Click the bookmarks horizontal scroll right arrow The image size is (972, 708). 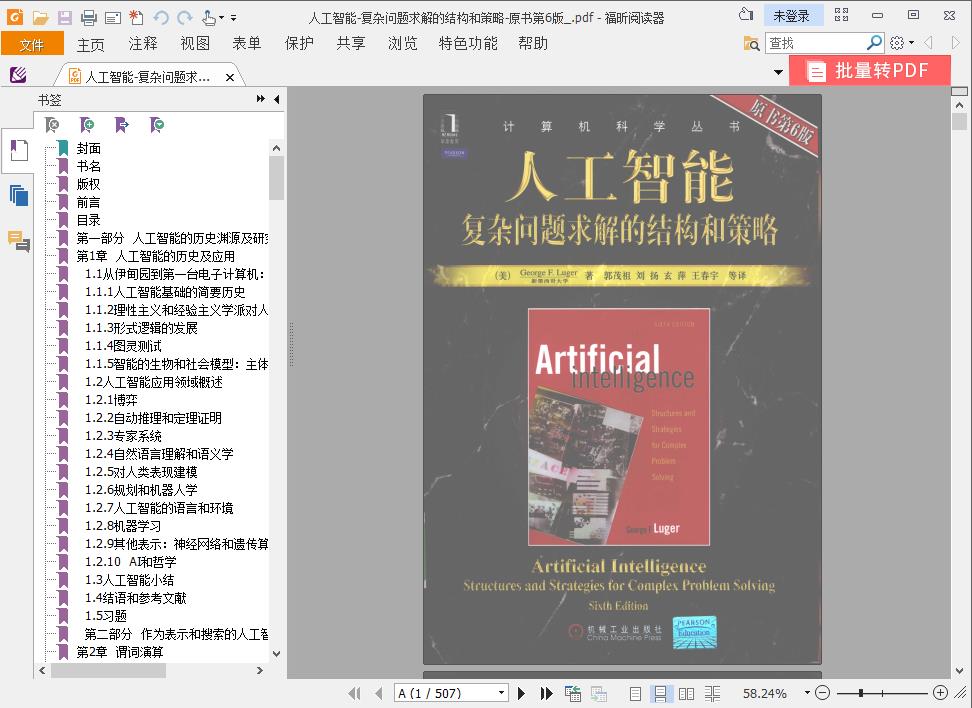coord(260,670)
